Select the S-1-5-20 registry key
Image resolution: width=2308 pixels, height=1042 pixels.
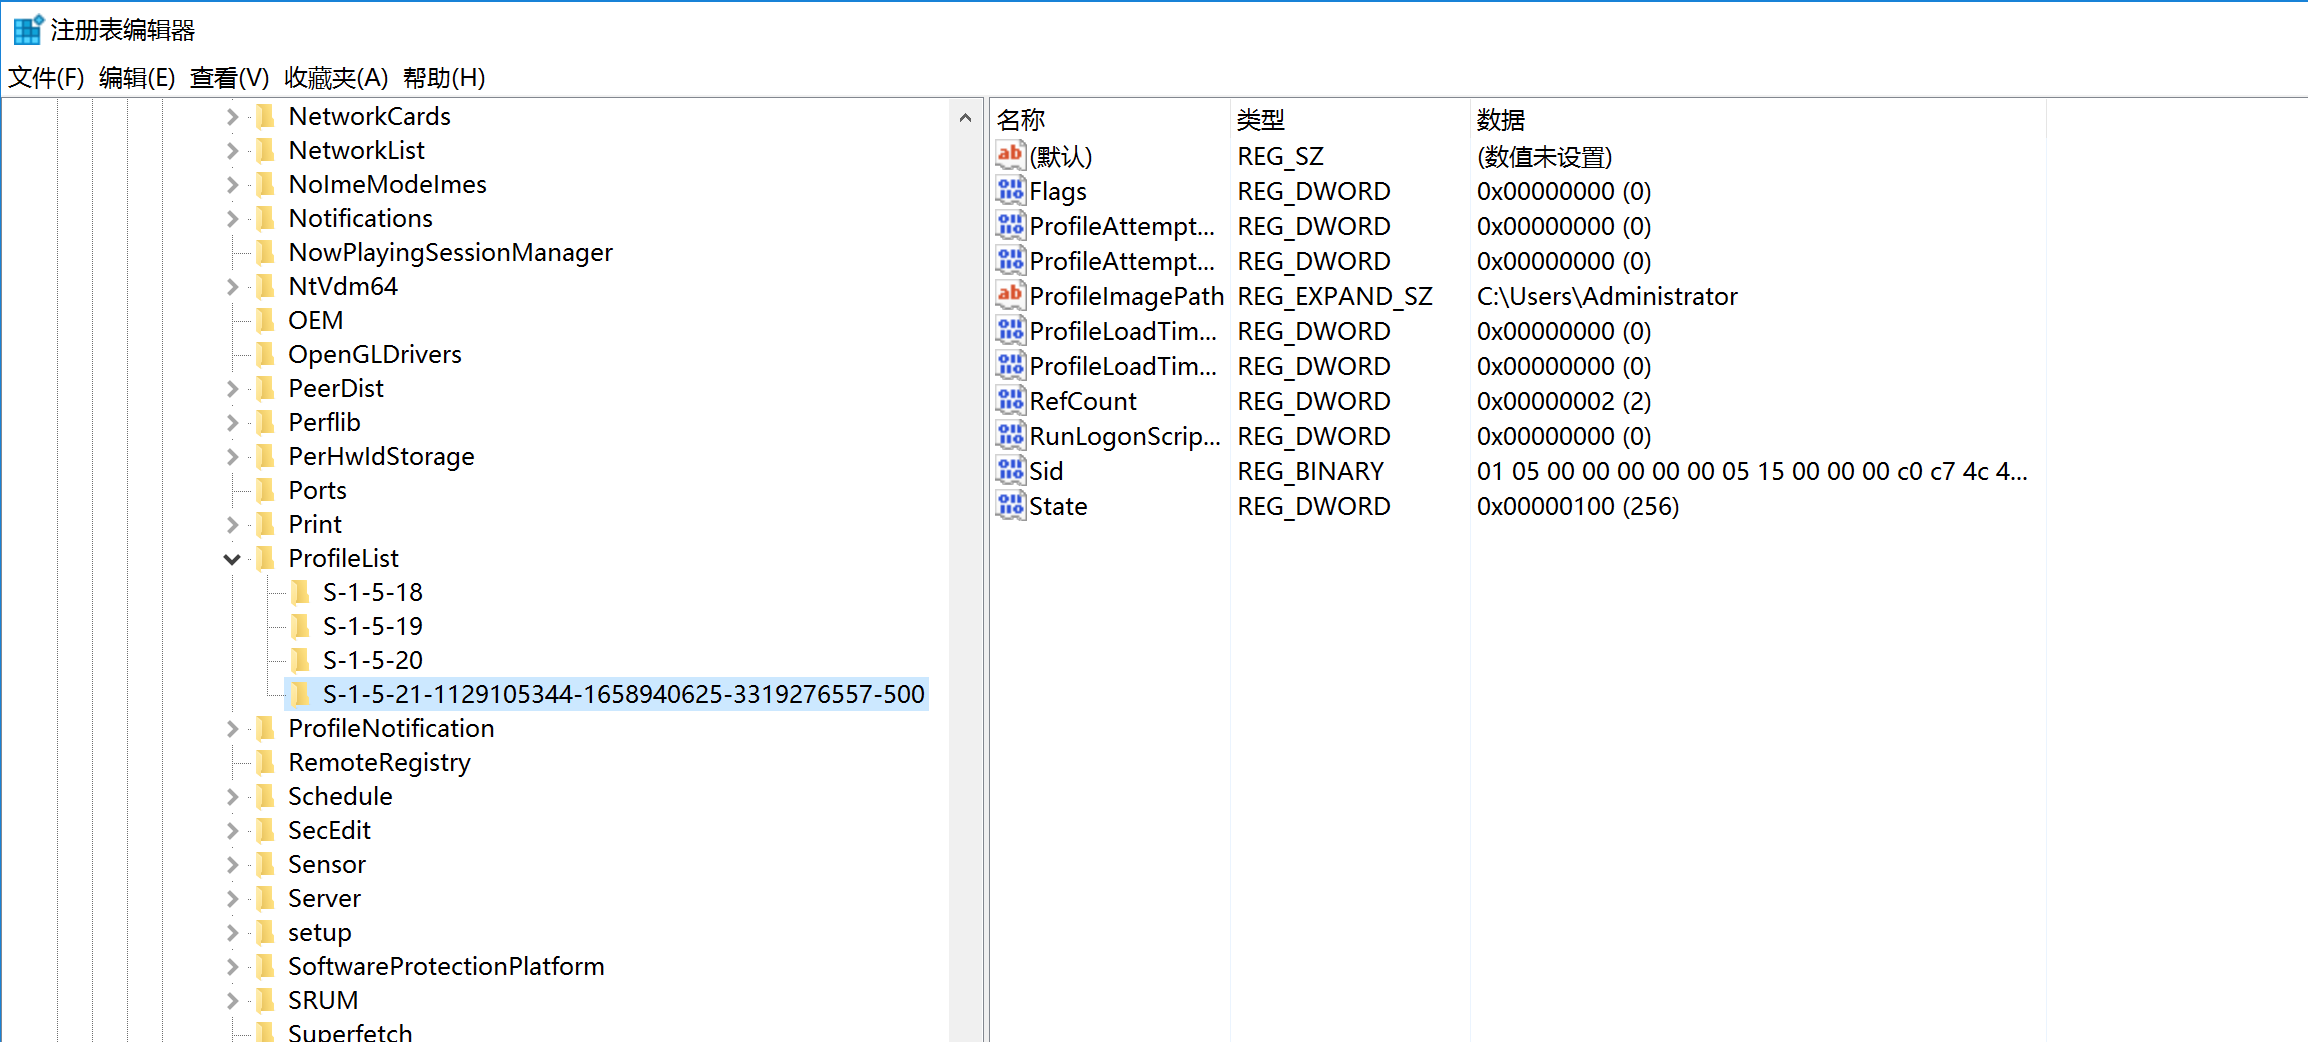pyautogui.click(x=372, y=660)
